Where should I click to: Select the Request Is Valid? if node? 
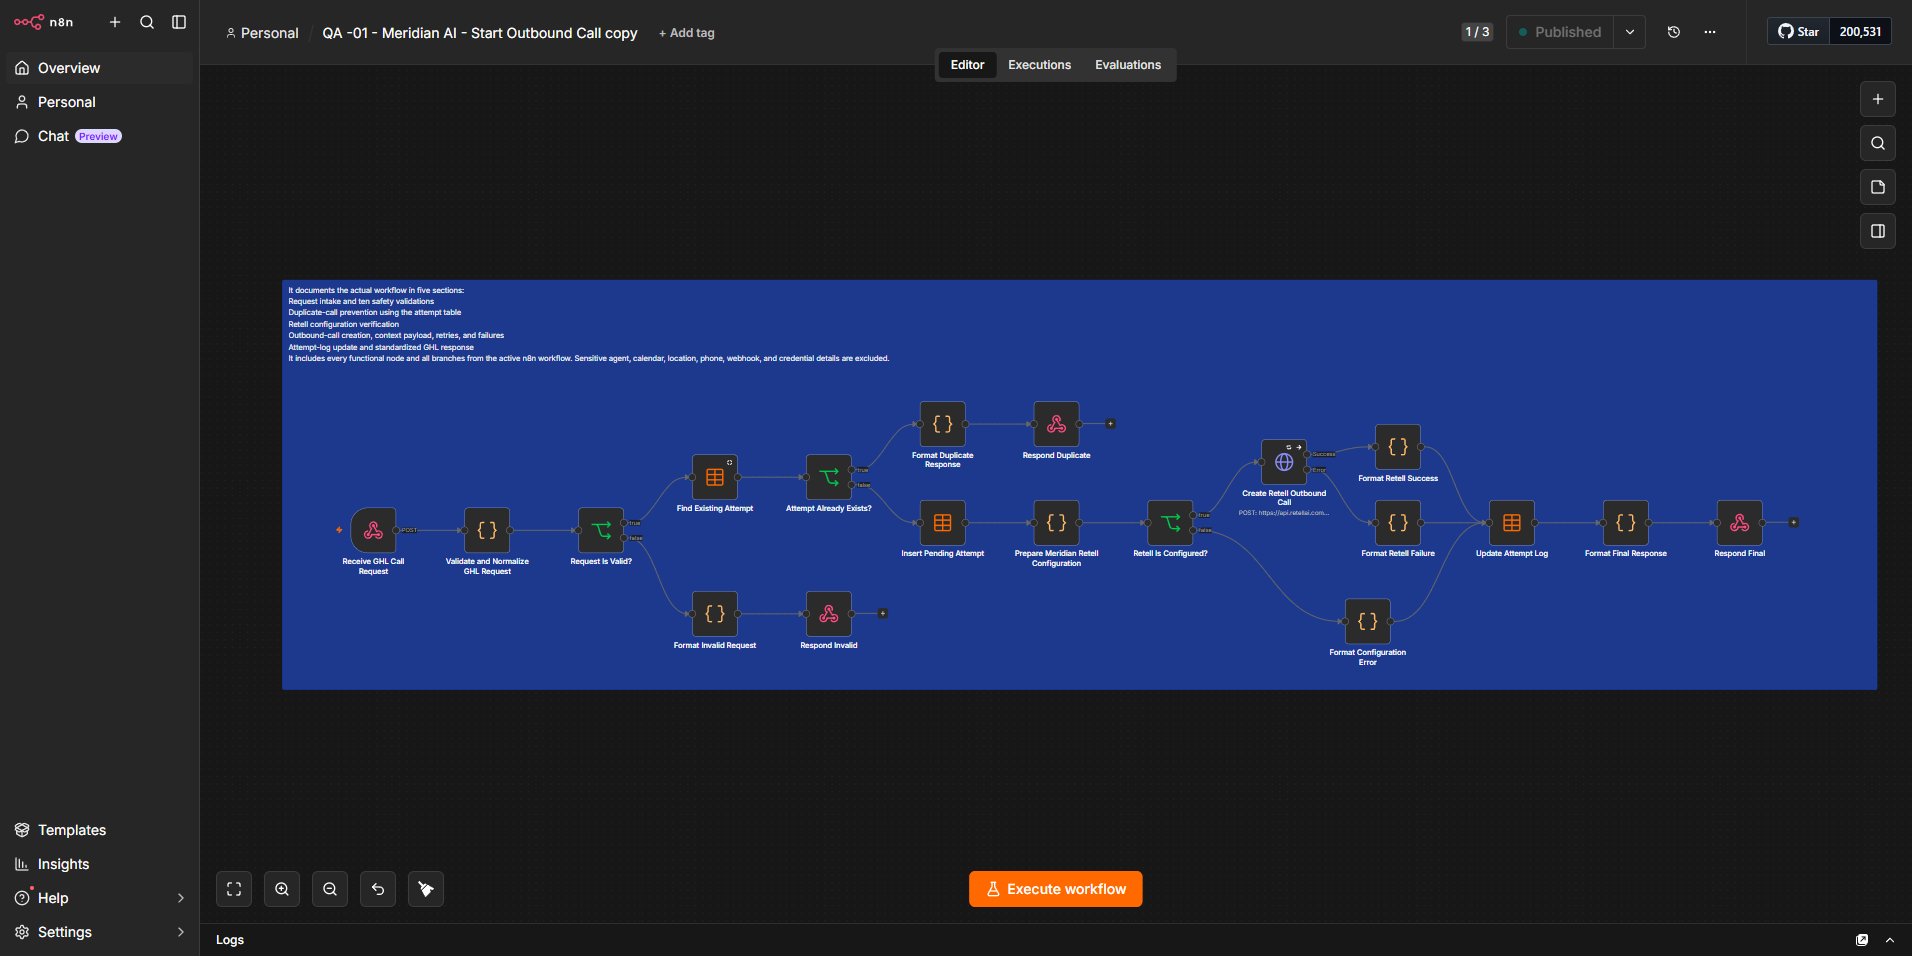point(601,530)
